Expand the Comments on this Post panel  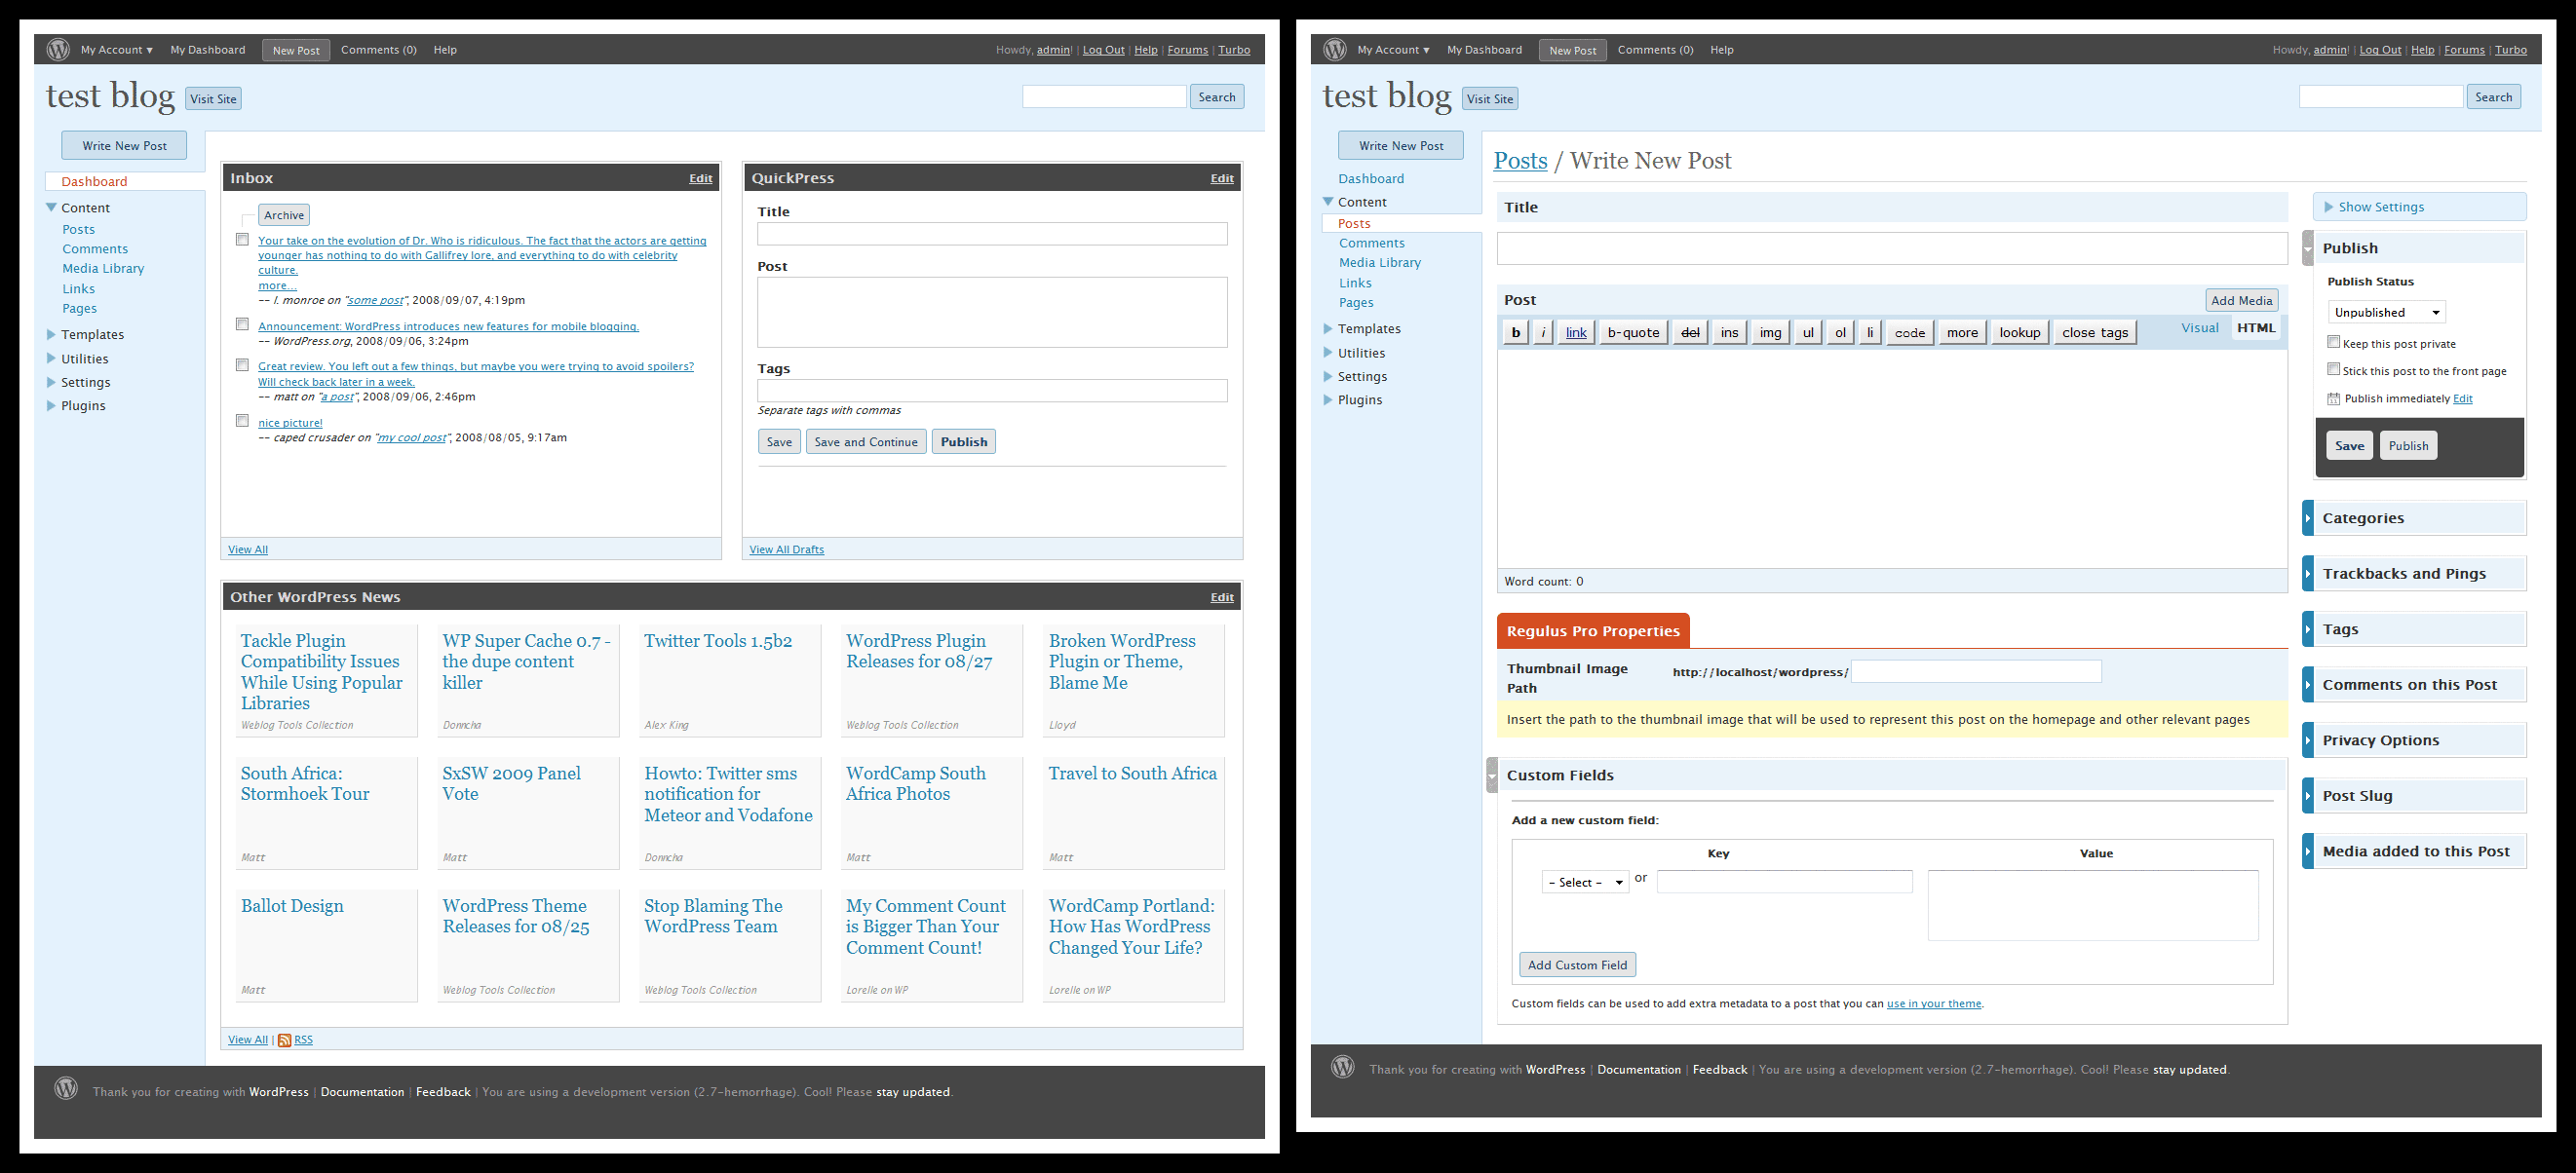pos(2308,685)
